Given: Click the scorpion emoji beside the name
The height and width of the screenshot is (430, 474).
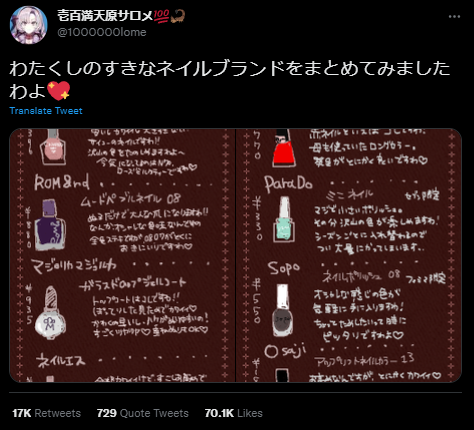Looking at the screenshot, I should click(178, 16).
